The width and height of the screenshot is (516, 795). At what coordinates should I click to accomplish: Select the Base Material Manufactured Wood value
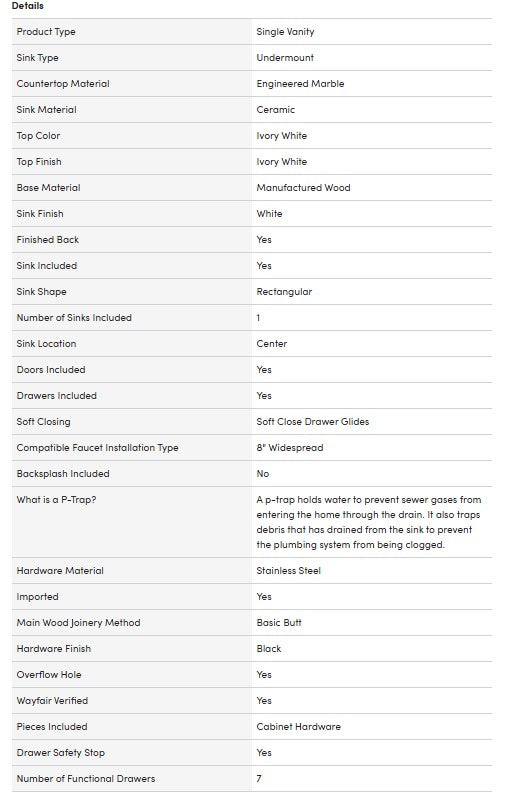pos(303,188)
